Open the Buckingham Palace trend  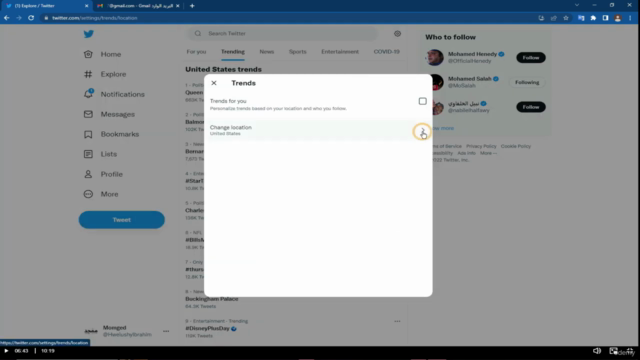pyautogui.click(x=211, y=299)
